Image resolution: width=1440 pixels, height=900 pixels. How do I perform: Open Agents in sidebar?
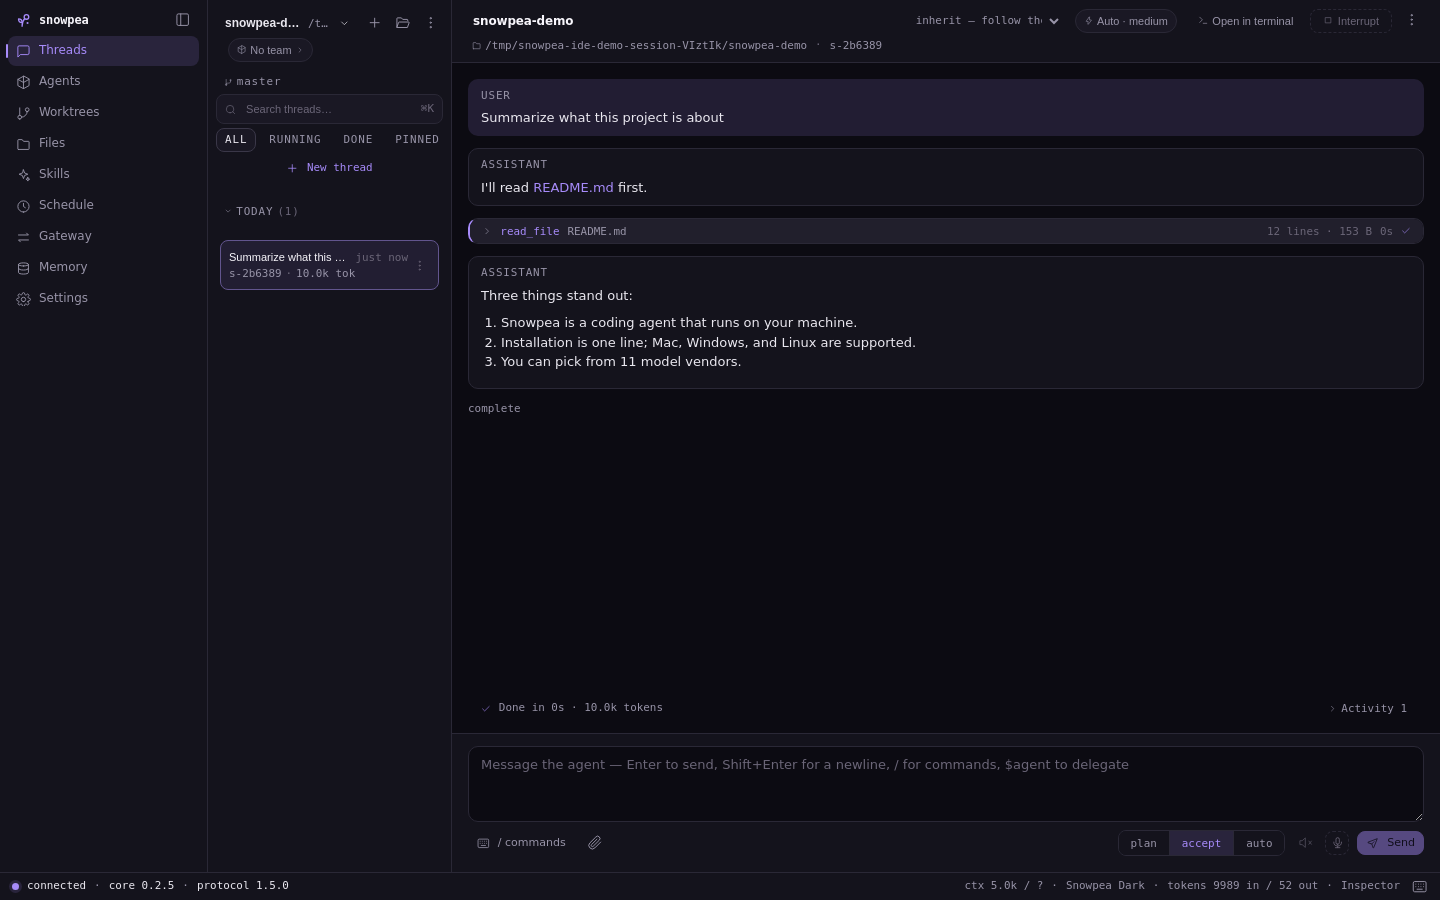tap(103, 81)
